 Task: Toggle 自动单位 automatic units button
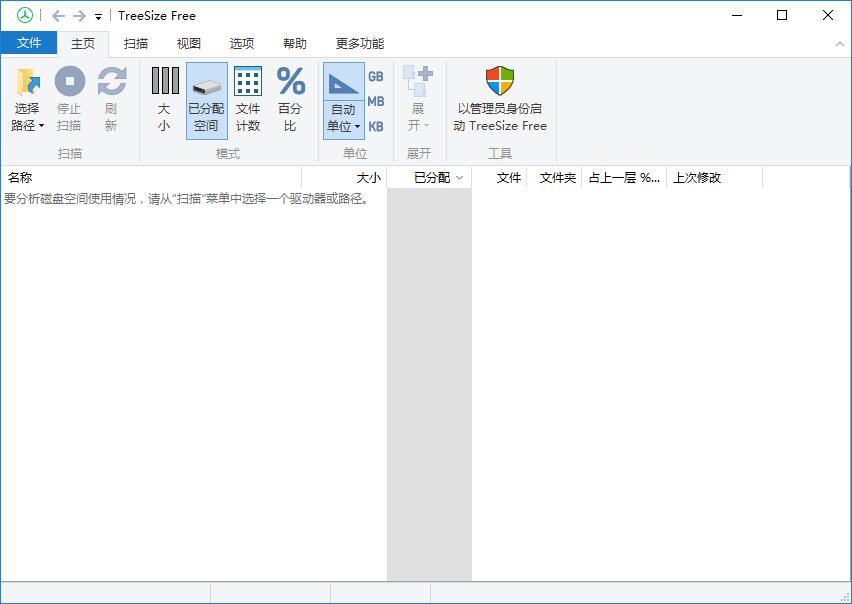tap(343, 100)
